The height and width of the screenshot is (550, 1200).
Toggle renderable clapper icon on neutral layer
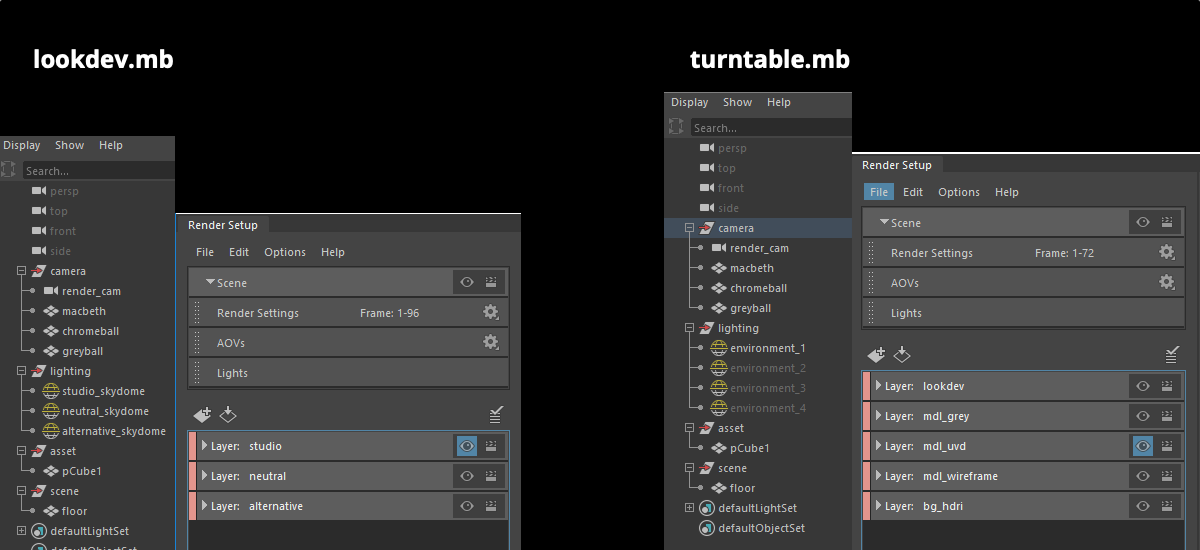(491, 476)
